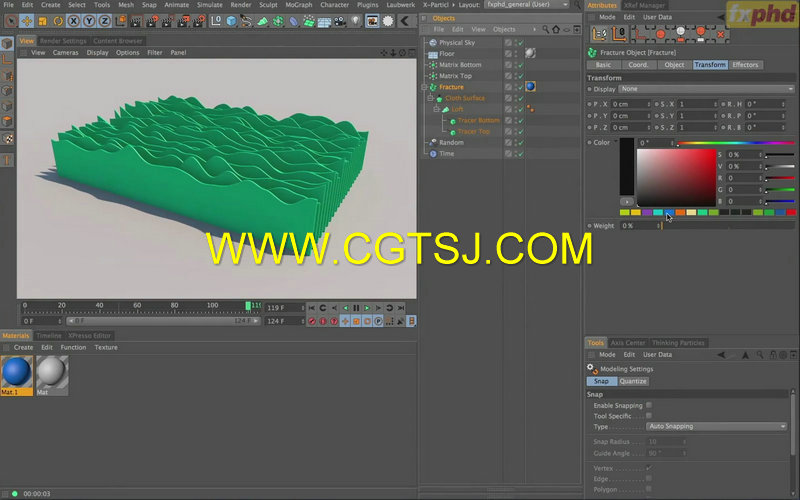Click the Coord. attribute tab button
The width and height of the screenshot is (800, 500).
(638, 65)
